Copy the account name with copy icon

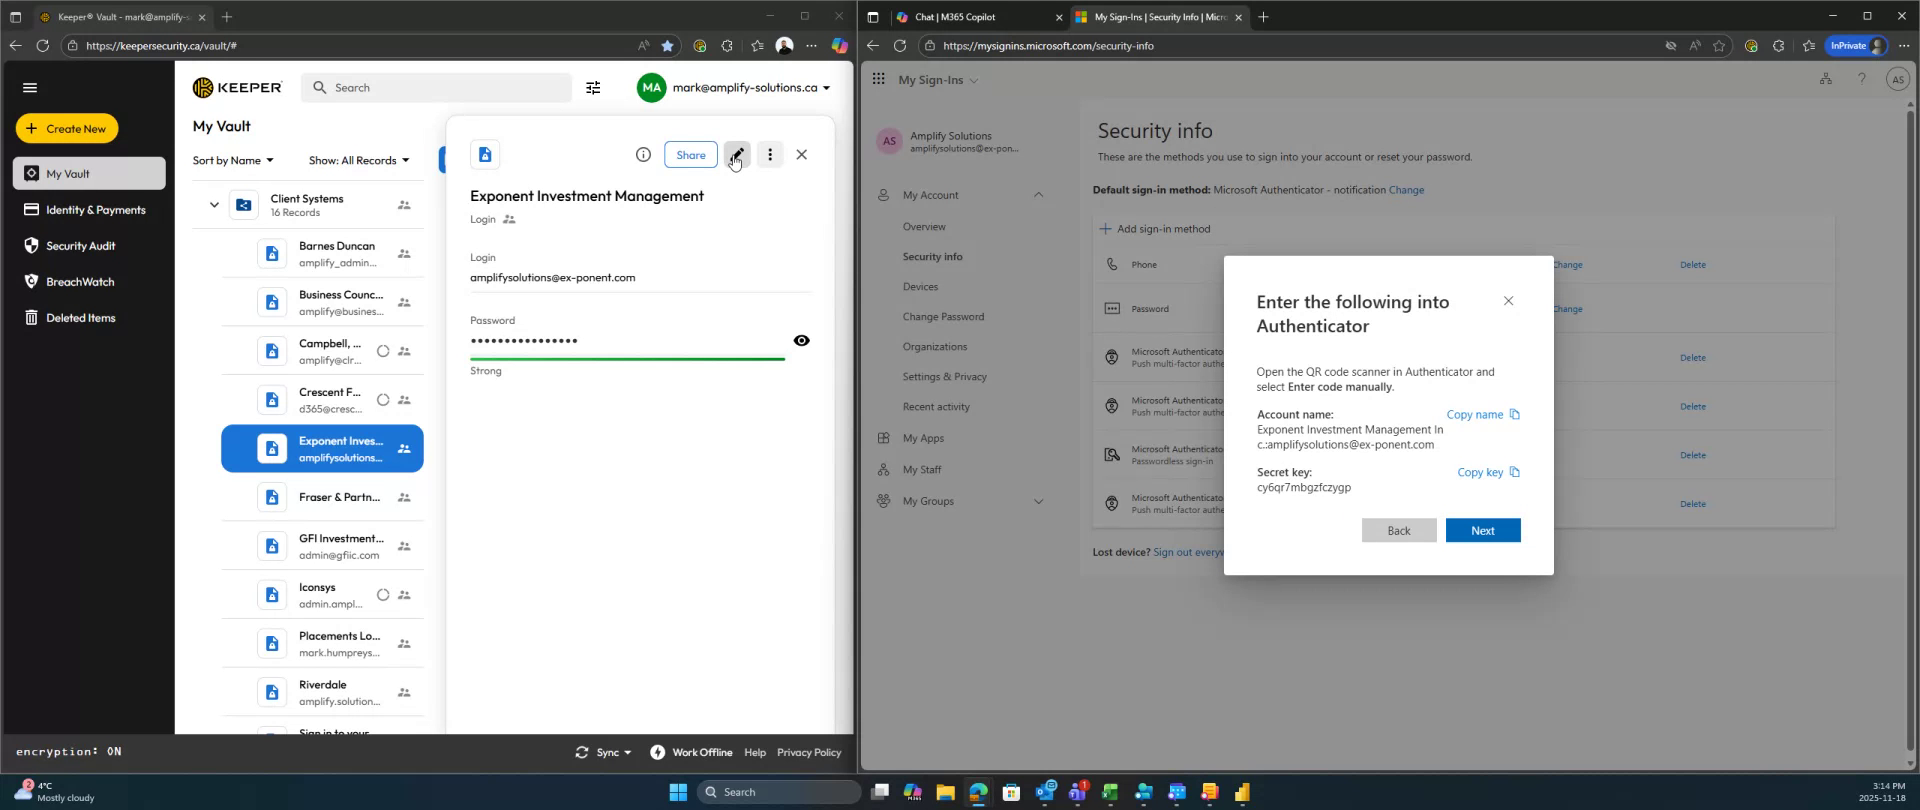[1515, 415]
